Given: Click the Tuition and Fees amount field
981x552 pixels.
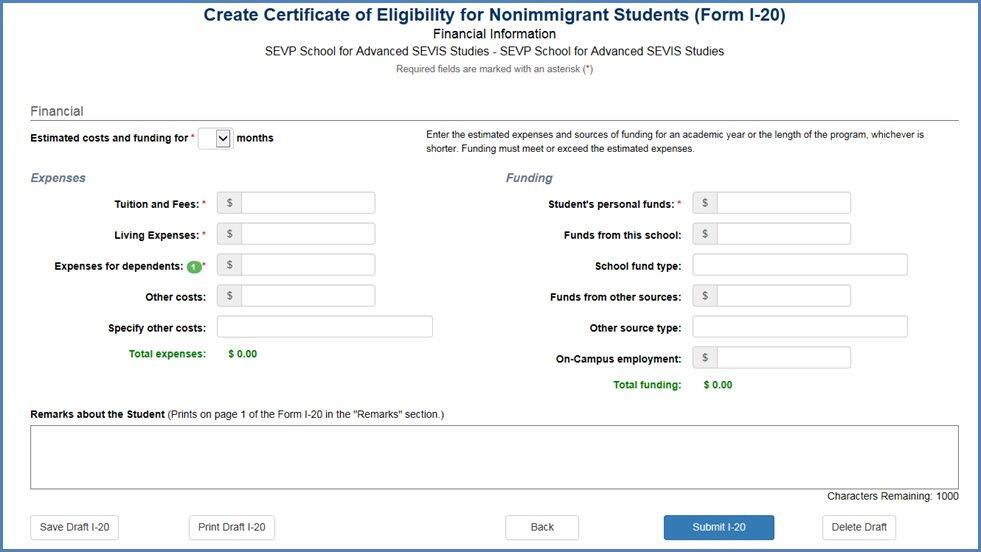Looking at the screenshot, I should click(308, 203).
